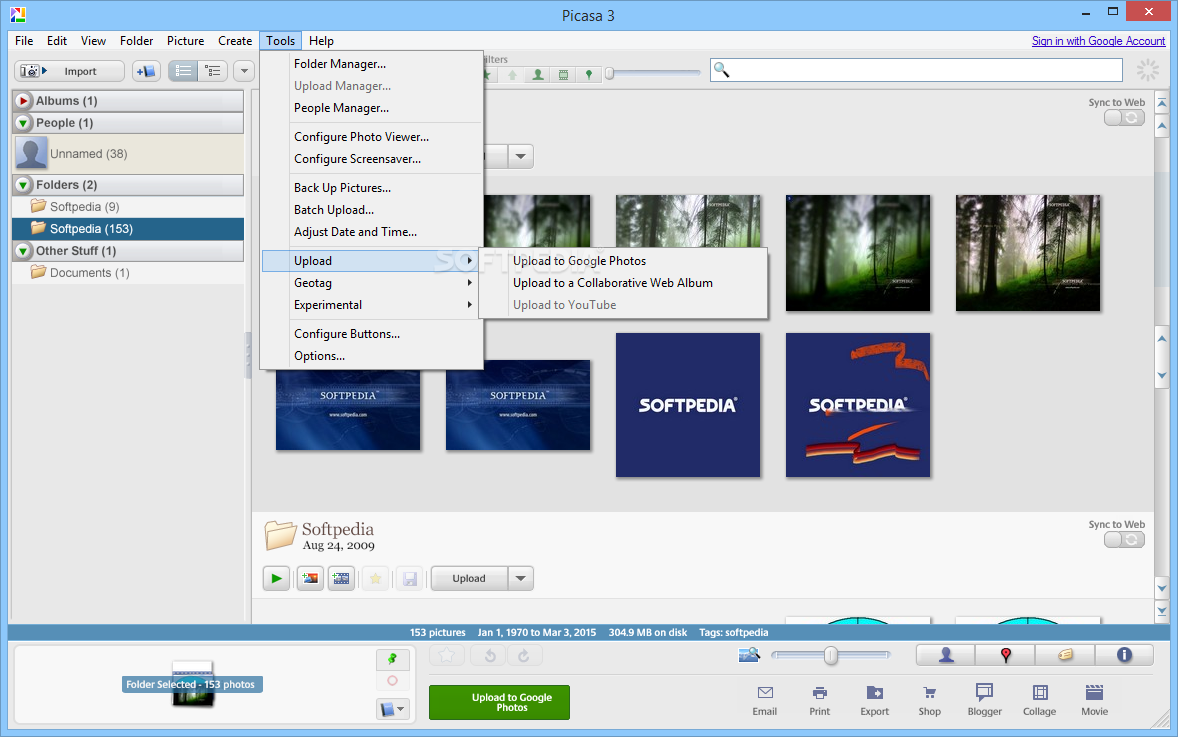Select Configure Screensaver entry

371,159
